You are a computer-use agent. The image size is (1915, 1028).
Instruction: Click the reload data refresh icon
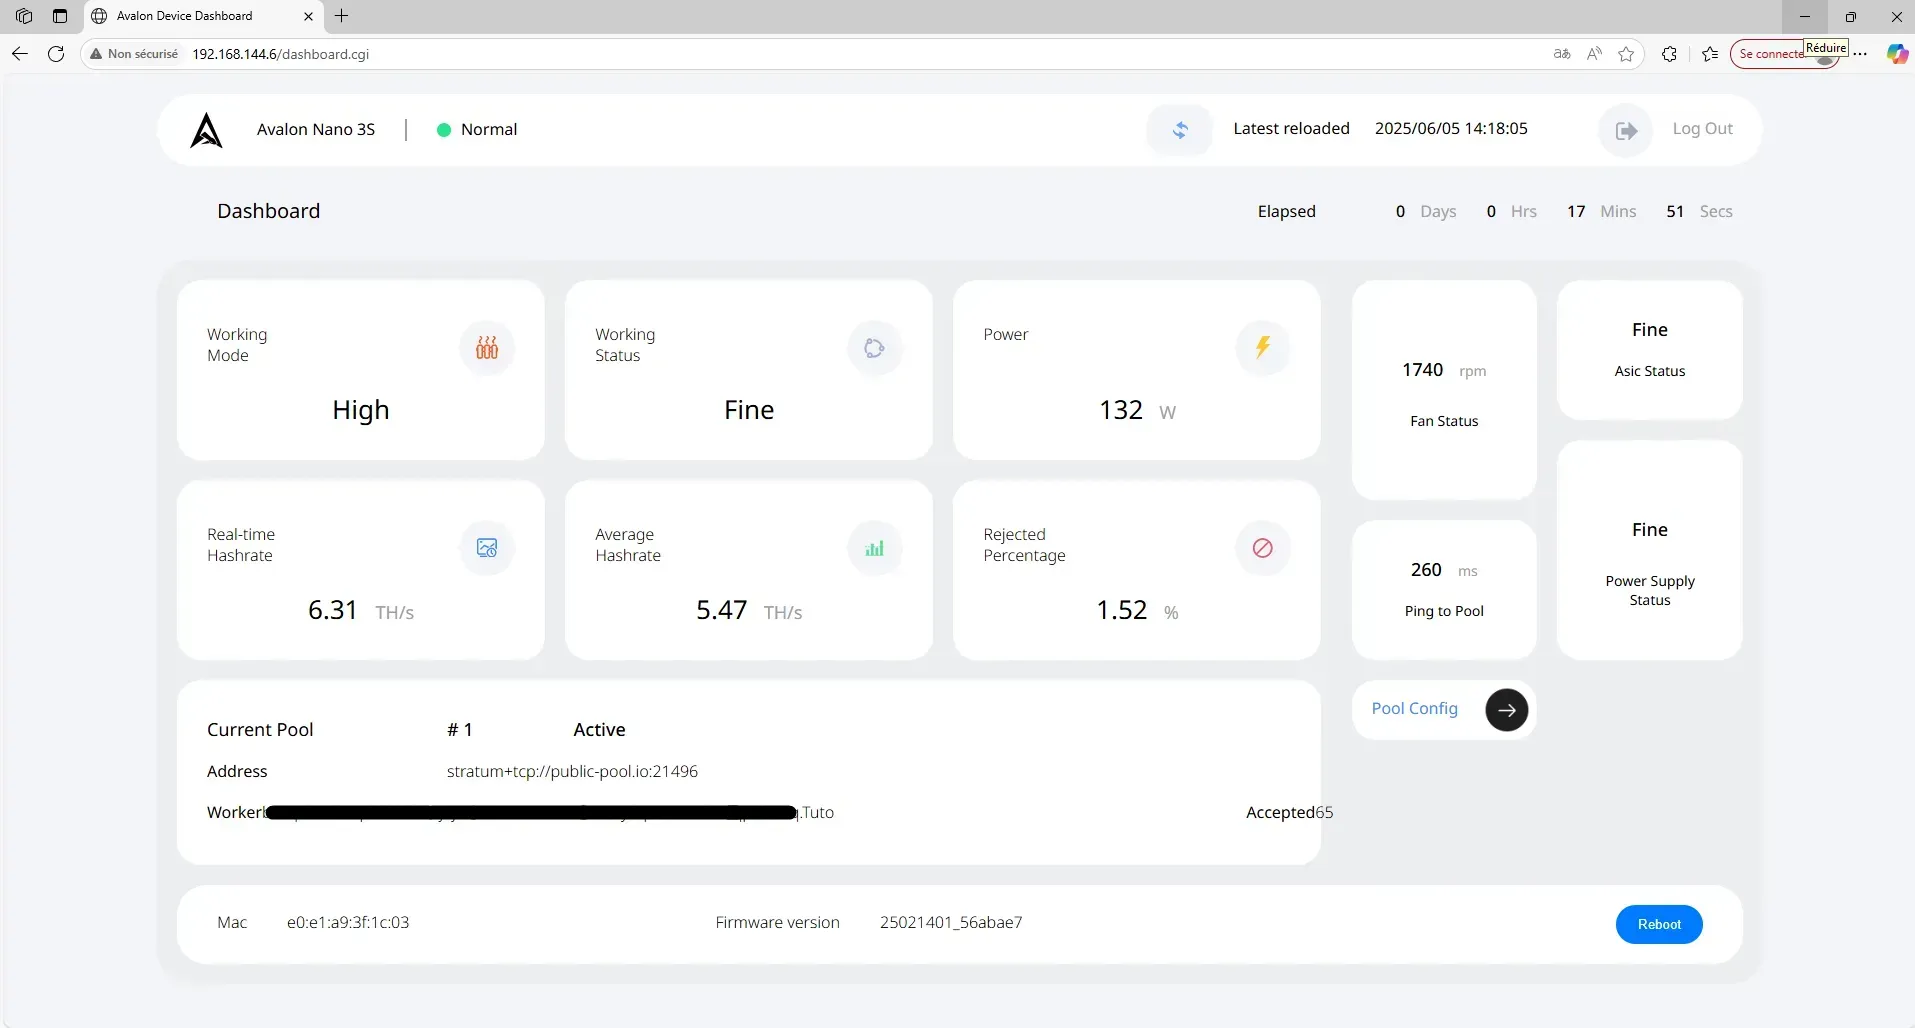tap(1180, 130)
